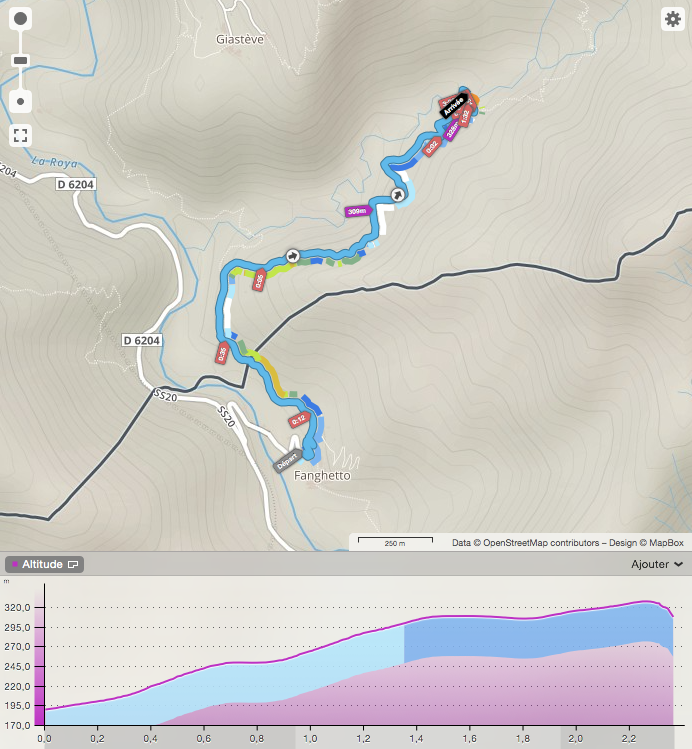
Task: Click the Fanghetto village label
Action: click(x=322, y=476)
